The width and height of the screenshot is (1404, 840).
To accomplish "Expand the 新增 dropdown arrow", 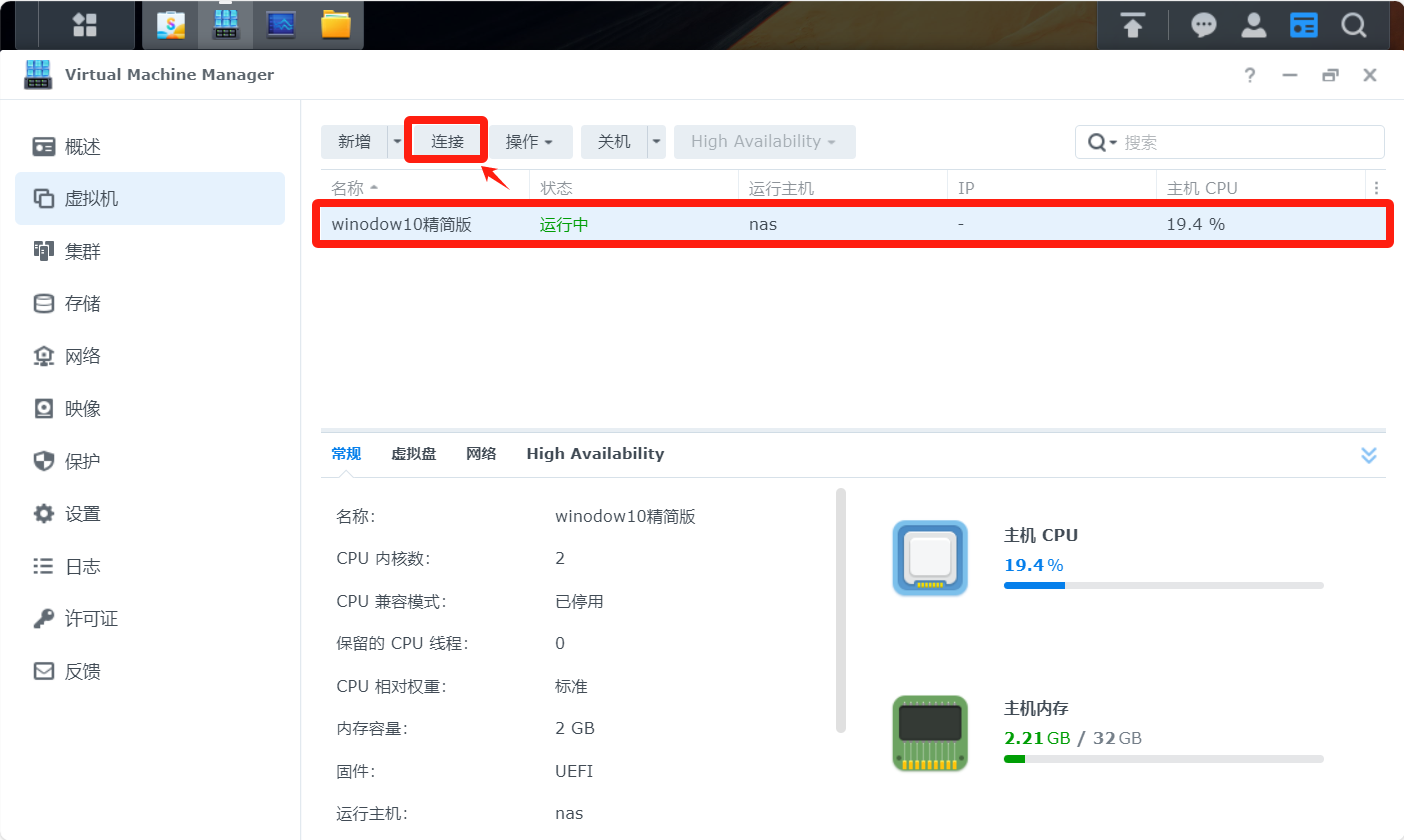I will coord(397,142).
